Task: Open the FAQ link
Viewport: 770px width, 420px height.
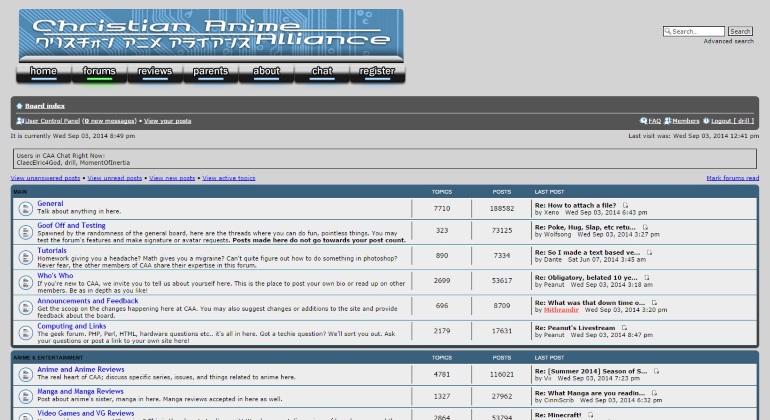Action: (655, 121)
